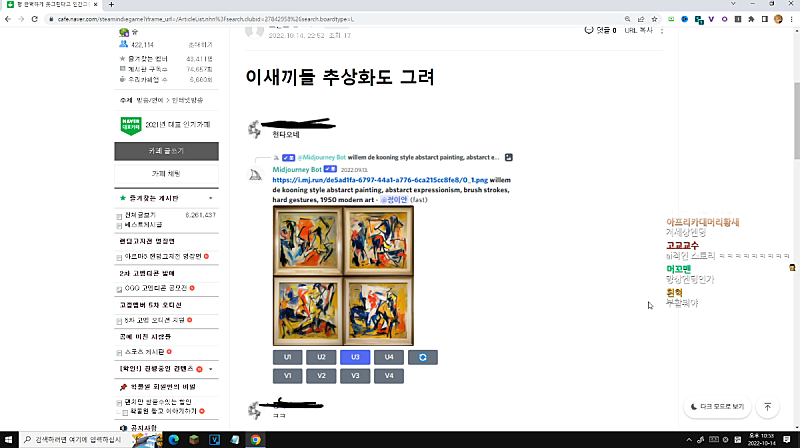
Task: Open the post's three-dot options menu
Action: (662, 31)
